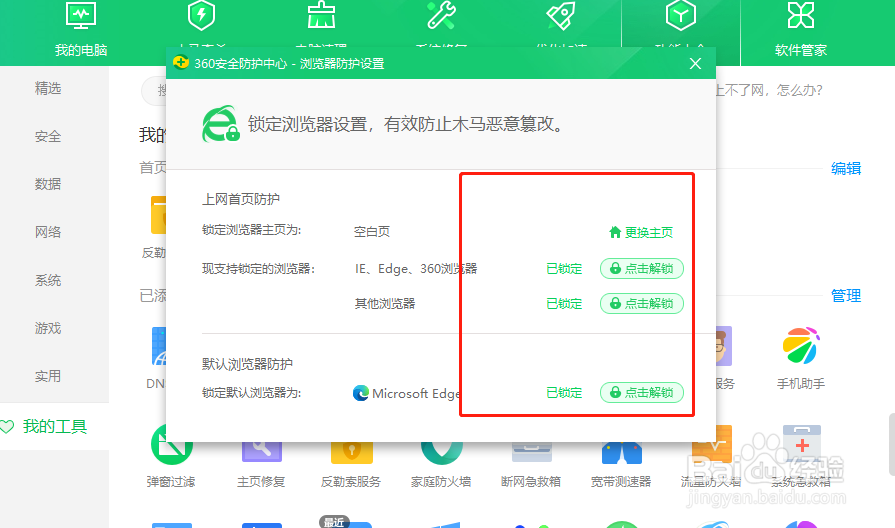Click the 空白页 homepage value

(372, 231)
